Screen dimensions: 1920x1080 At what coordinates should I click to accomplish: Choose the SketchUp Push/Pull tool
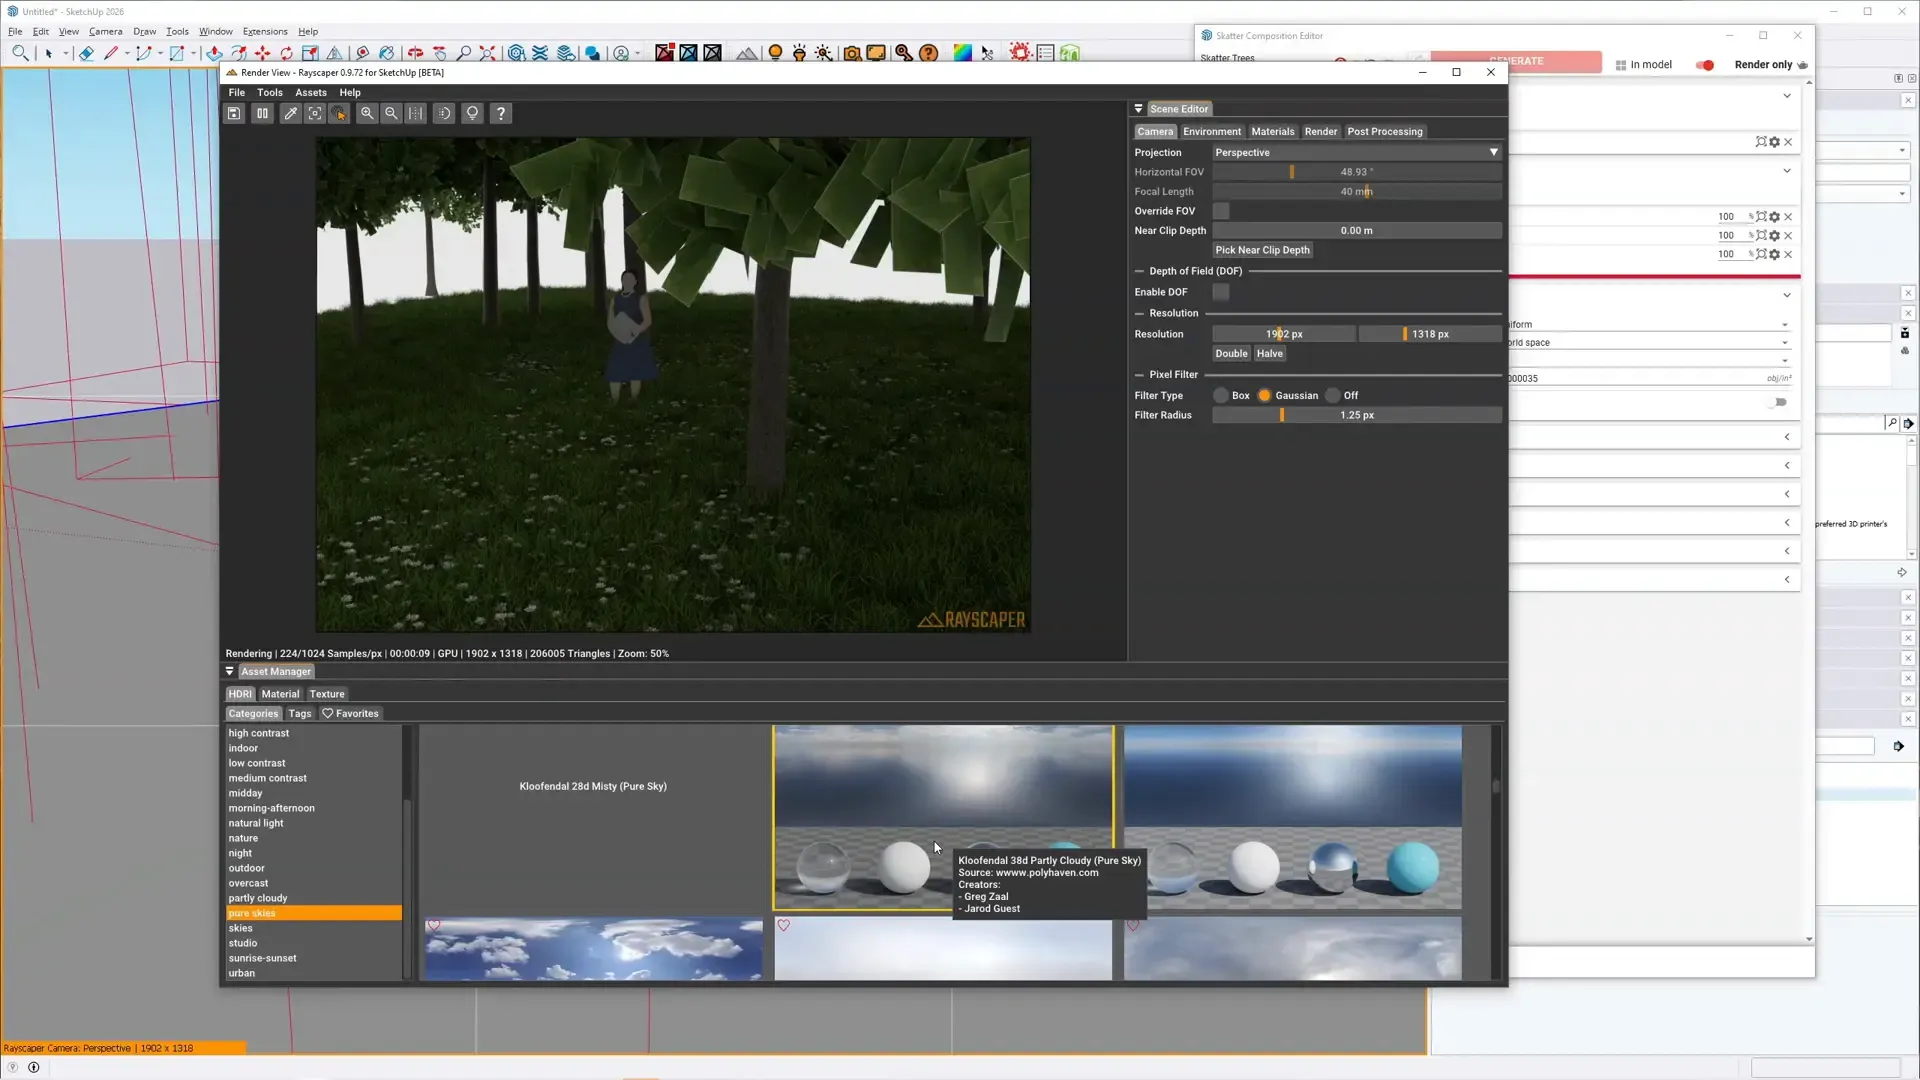pos(214,53)
